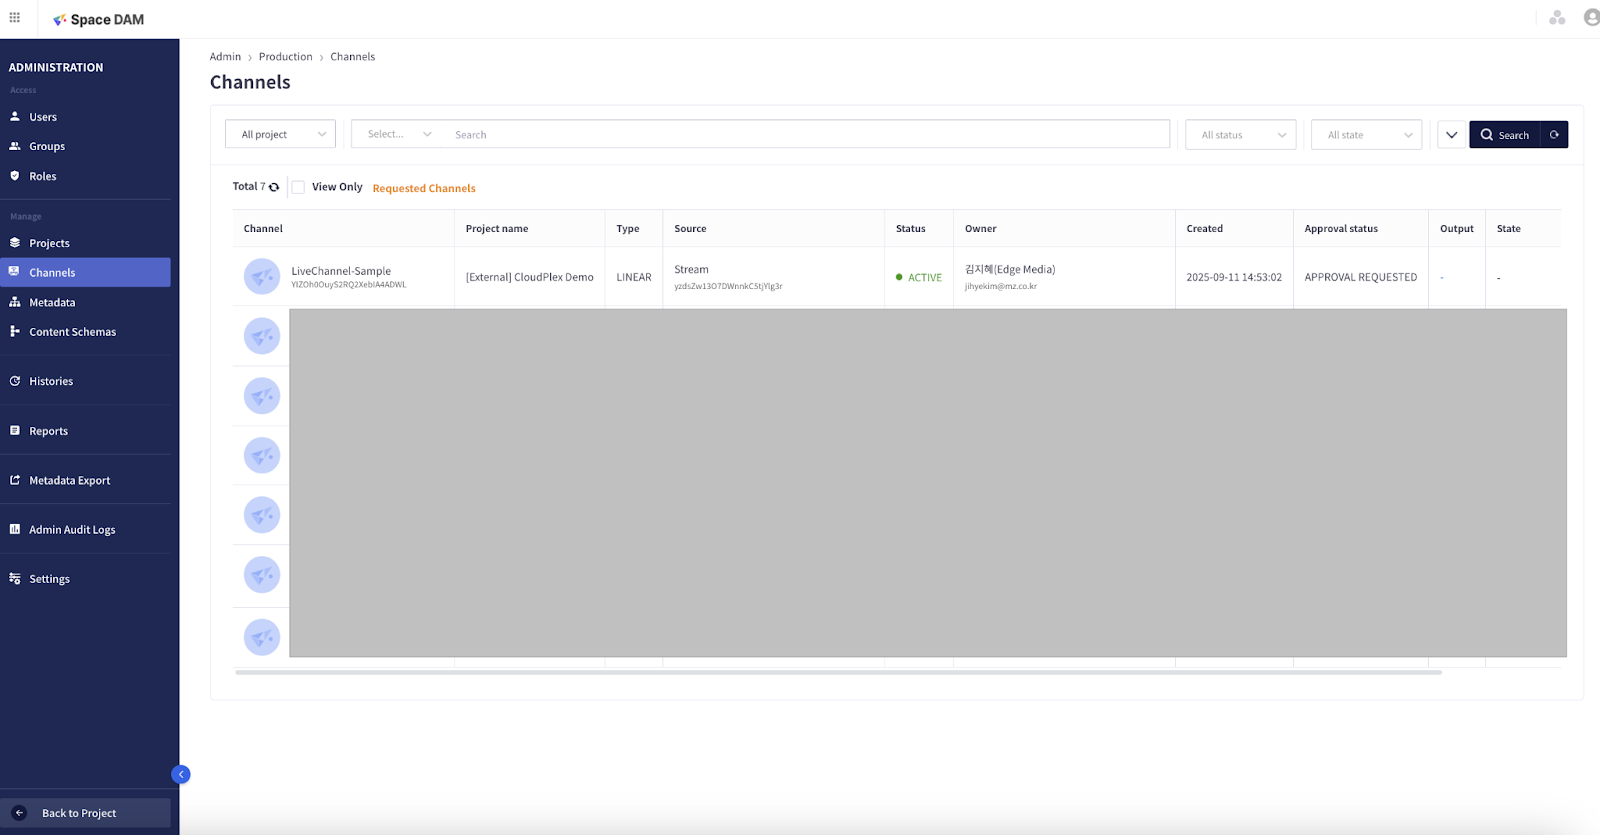Click LiveChannel-Sample channel avatar icon
Screen dimensions: 1600x835
262,277
